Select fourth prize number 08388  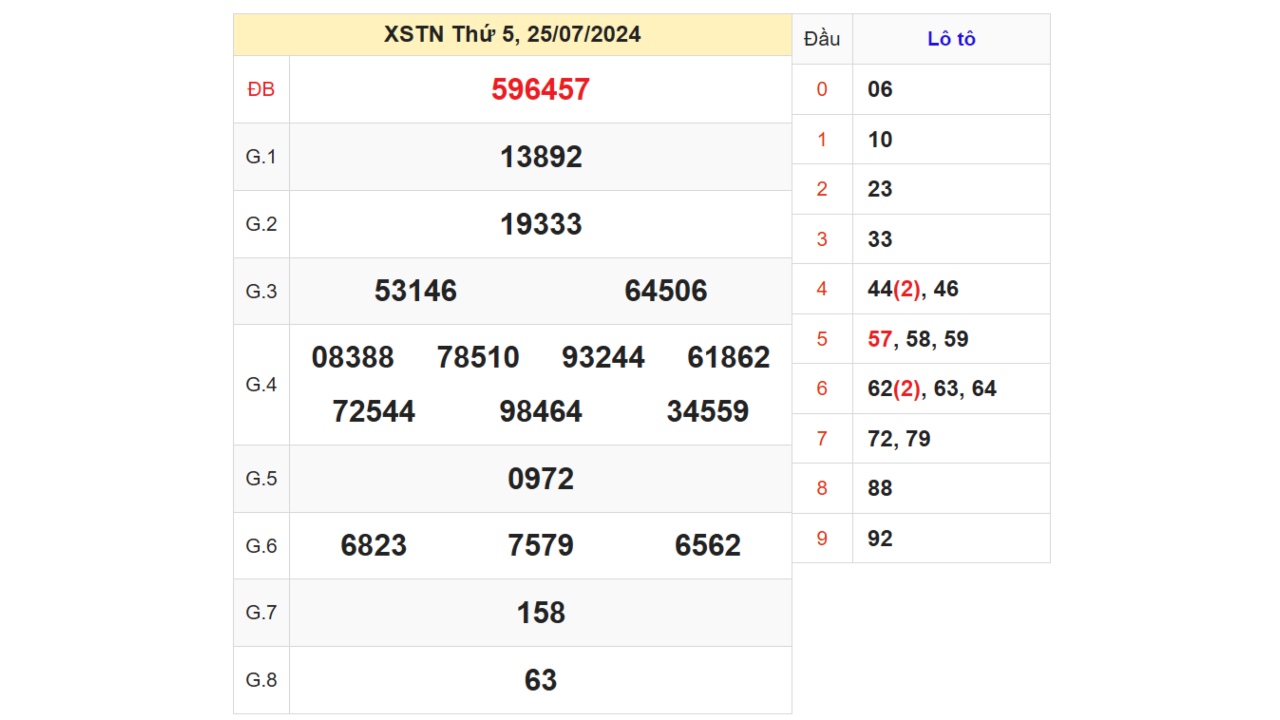click(x=353, y=357)
